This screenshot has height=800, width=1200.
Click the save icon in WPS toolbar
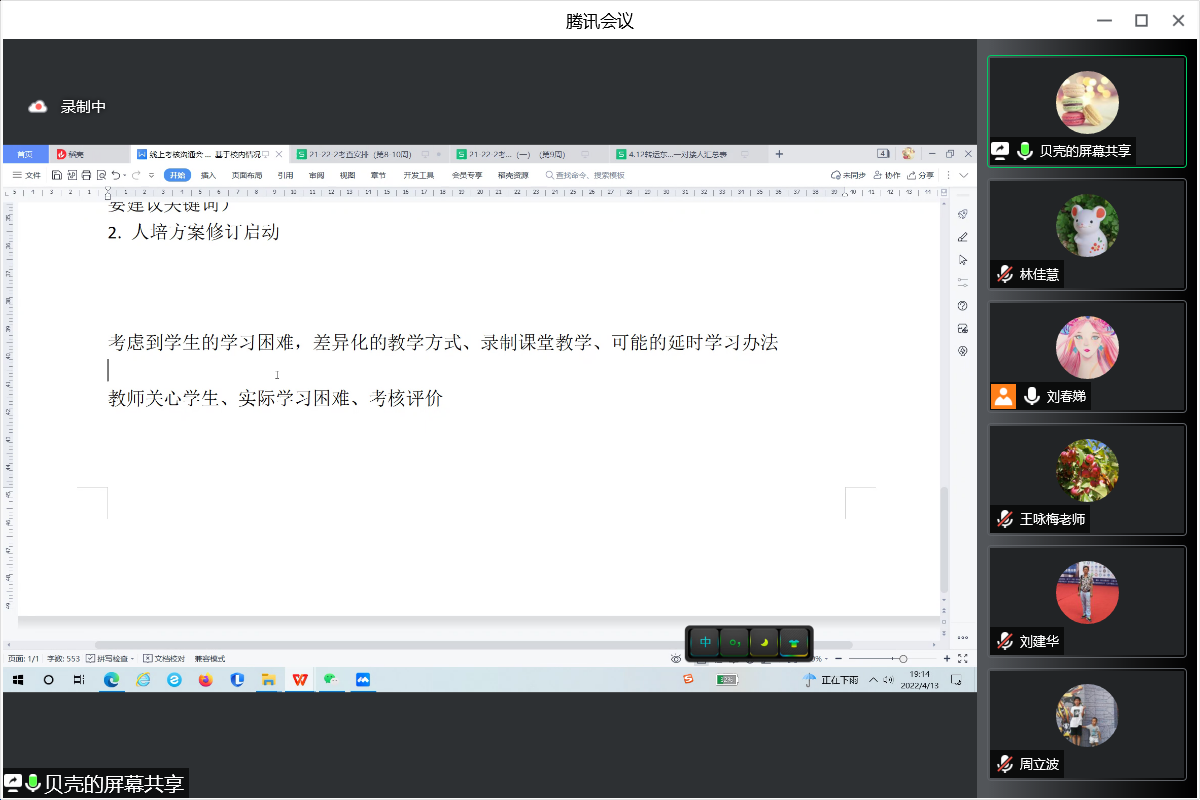(x=57, y=175)
